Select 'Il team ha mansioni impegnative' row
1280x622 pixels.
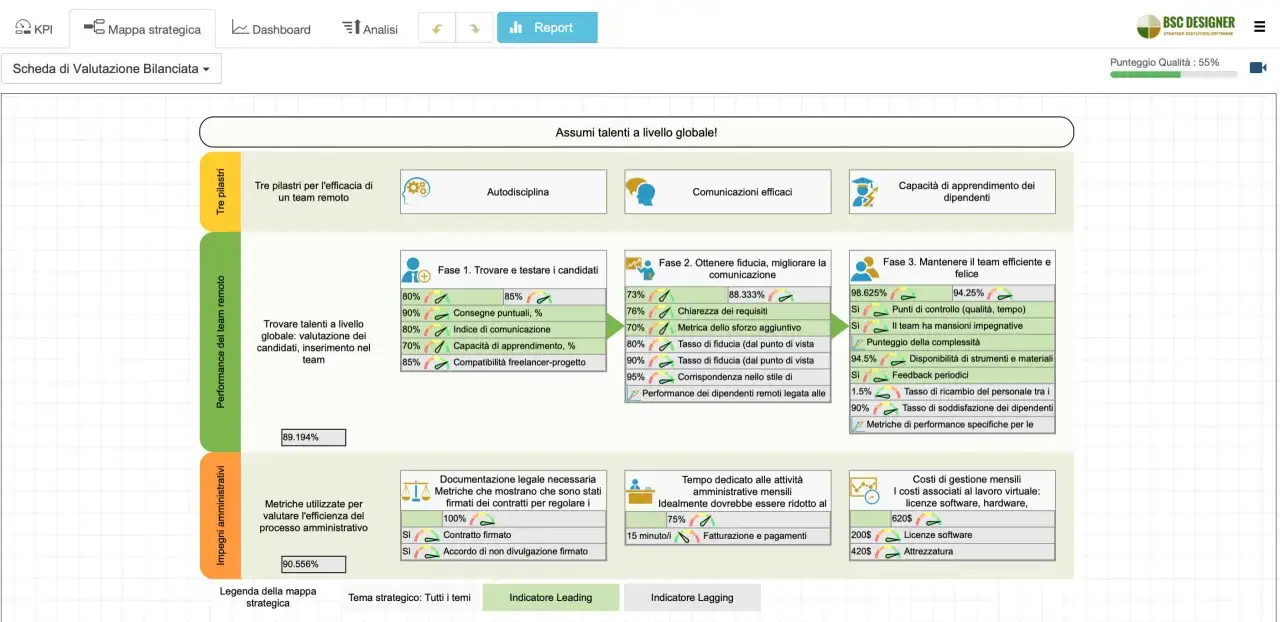[952, 326]
